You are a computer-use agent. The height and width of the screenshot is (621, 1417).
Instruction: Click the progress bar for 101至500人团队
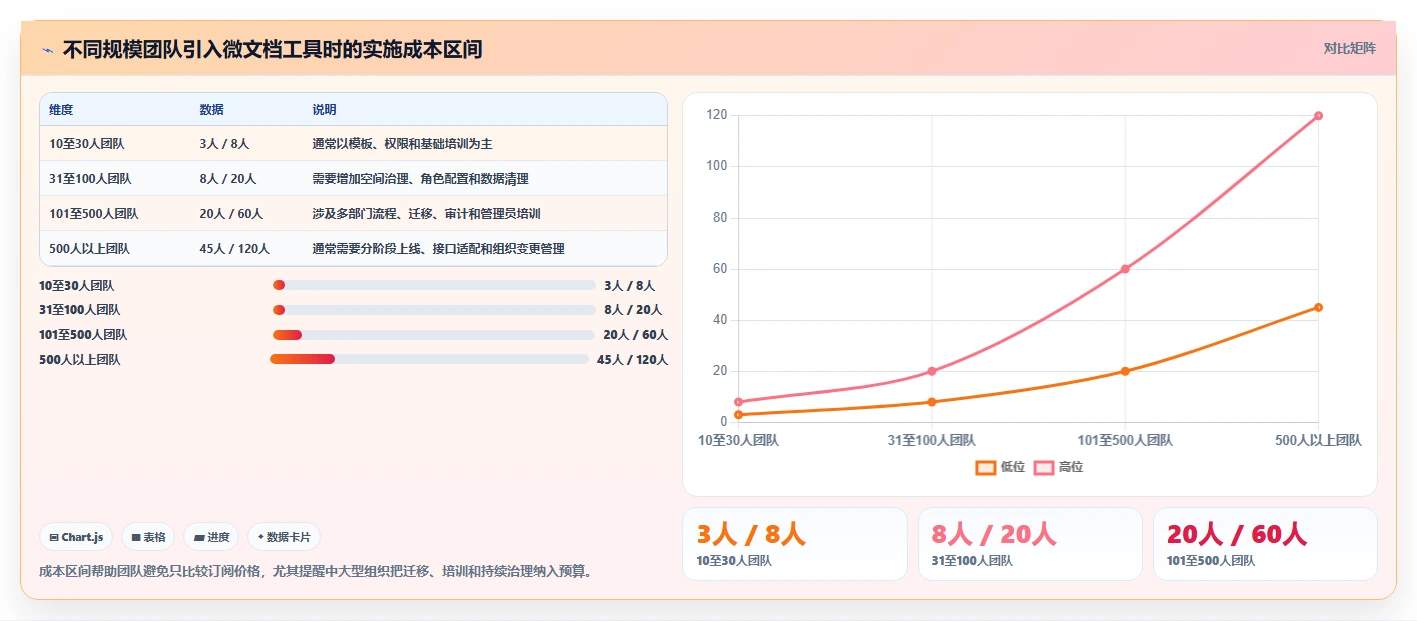click(434, 335)
